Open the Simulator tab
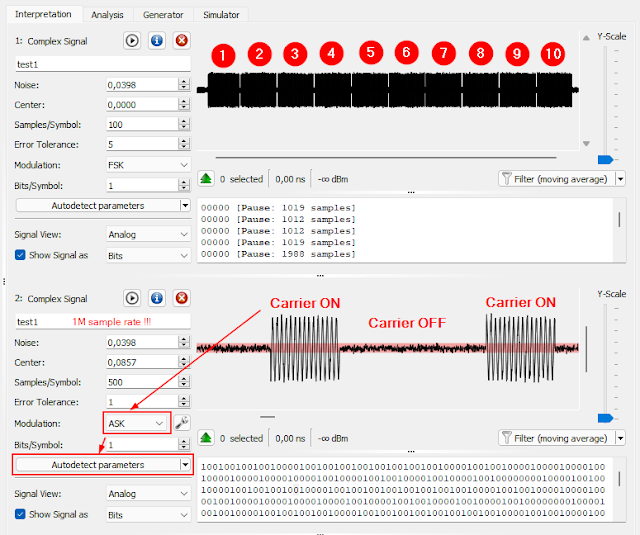The height and width of the screenshot is (535, 640). point(221,15)
